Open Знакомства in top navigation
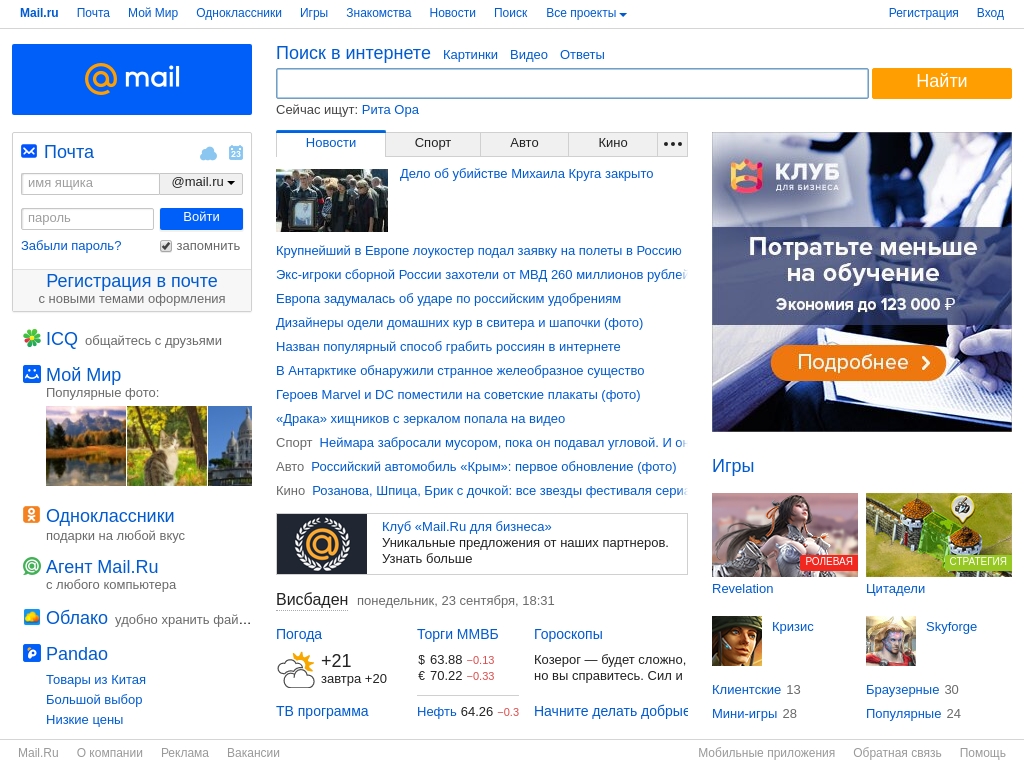The height and width of the screenshot is (768, 1024). [379, 13]
